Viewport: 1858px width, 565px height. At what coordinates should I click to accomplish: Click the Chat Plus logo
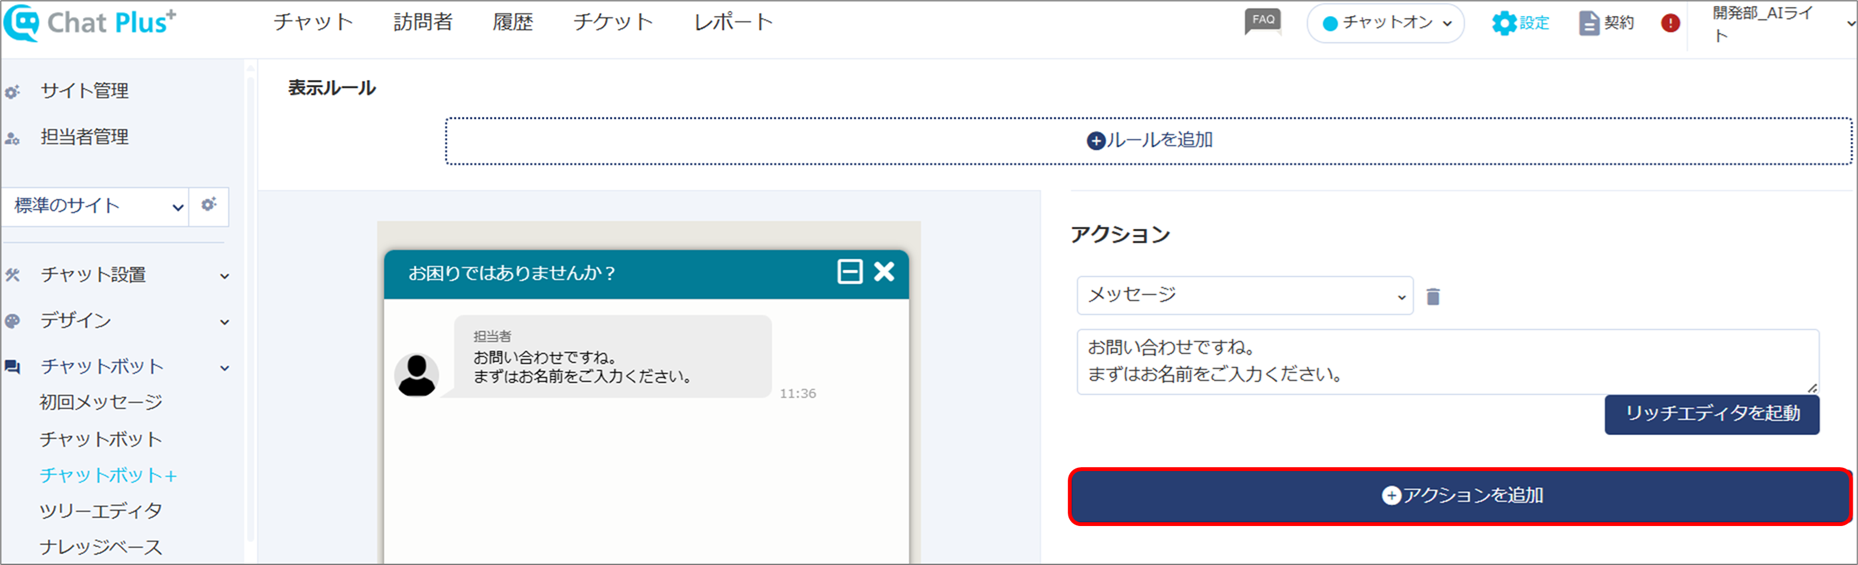pyautogui.click(x=90, y=23)
